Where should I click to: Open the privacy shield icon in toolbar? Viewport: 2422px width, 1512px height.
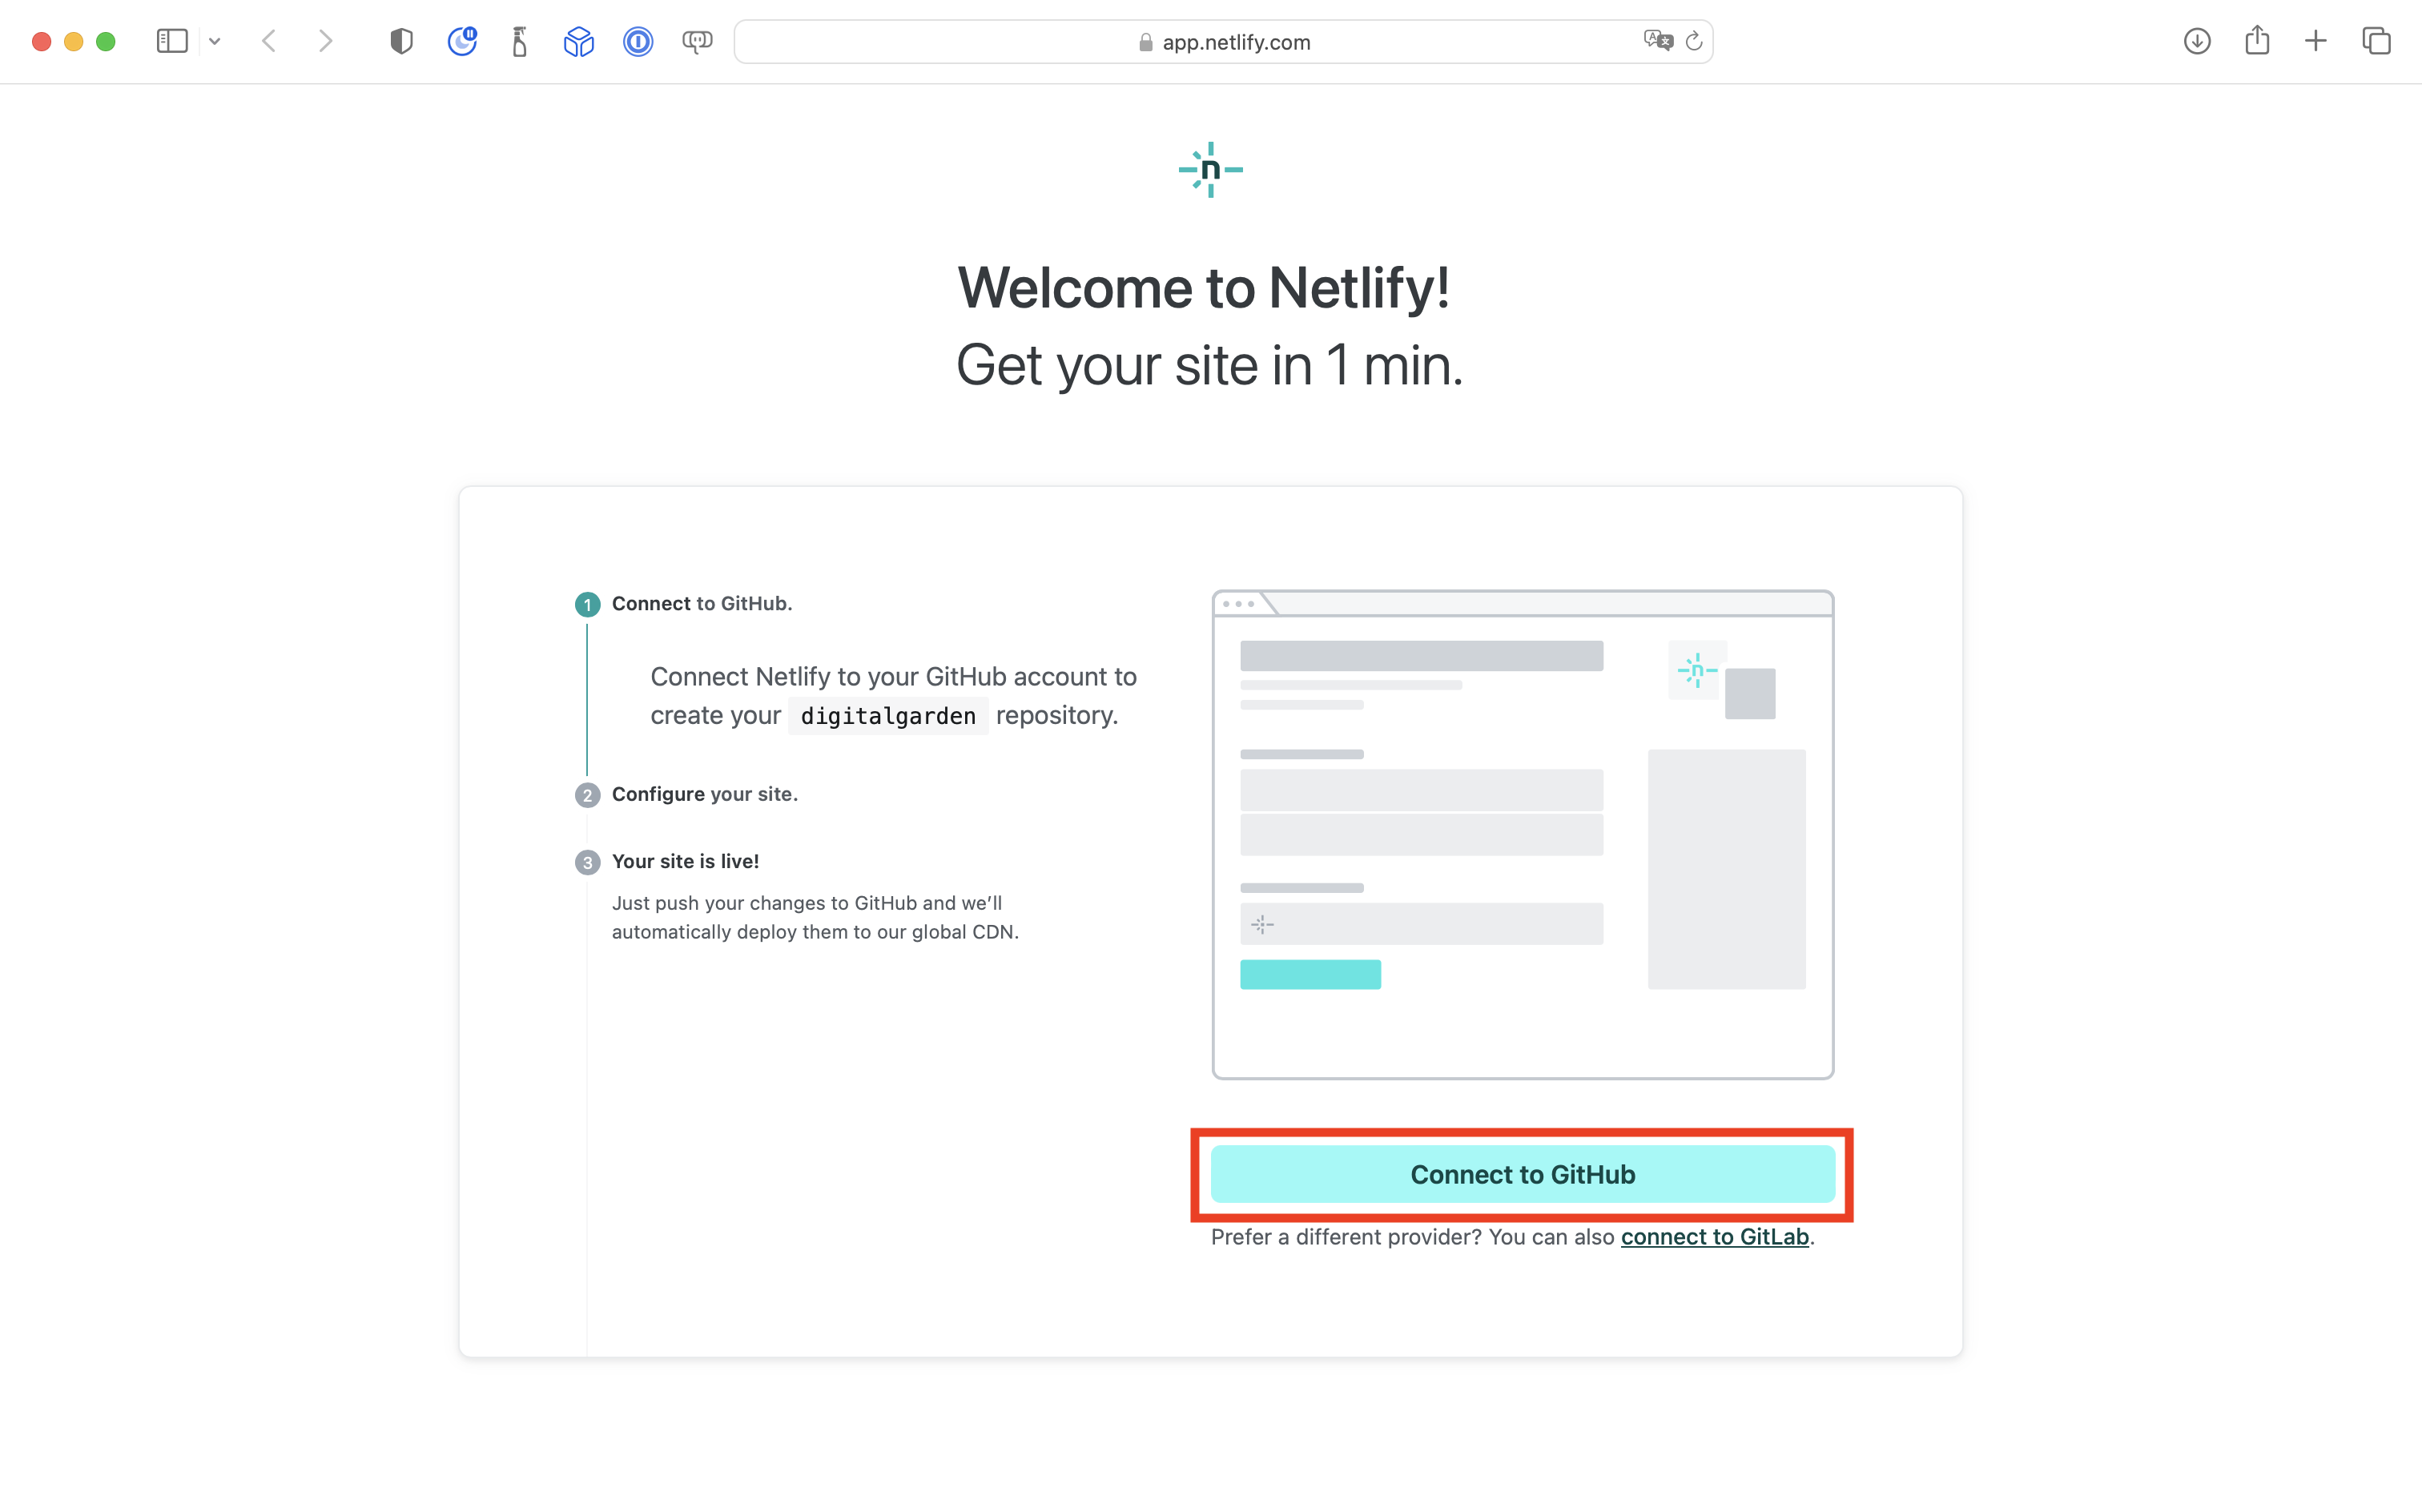(x=401, y=41)
